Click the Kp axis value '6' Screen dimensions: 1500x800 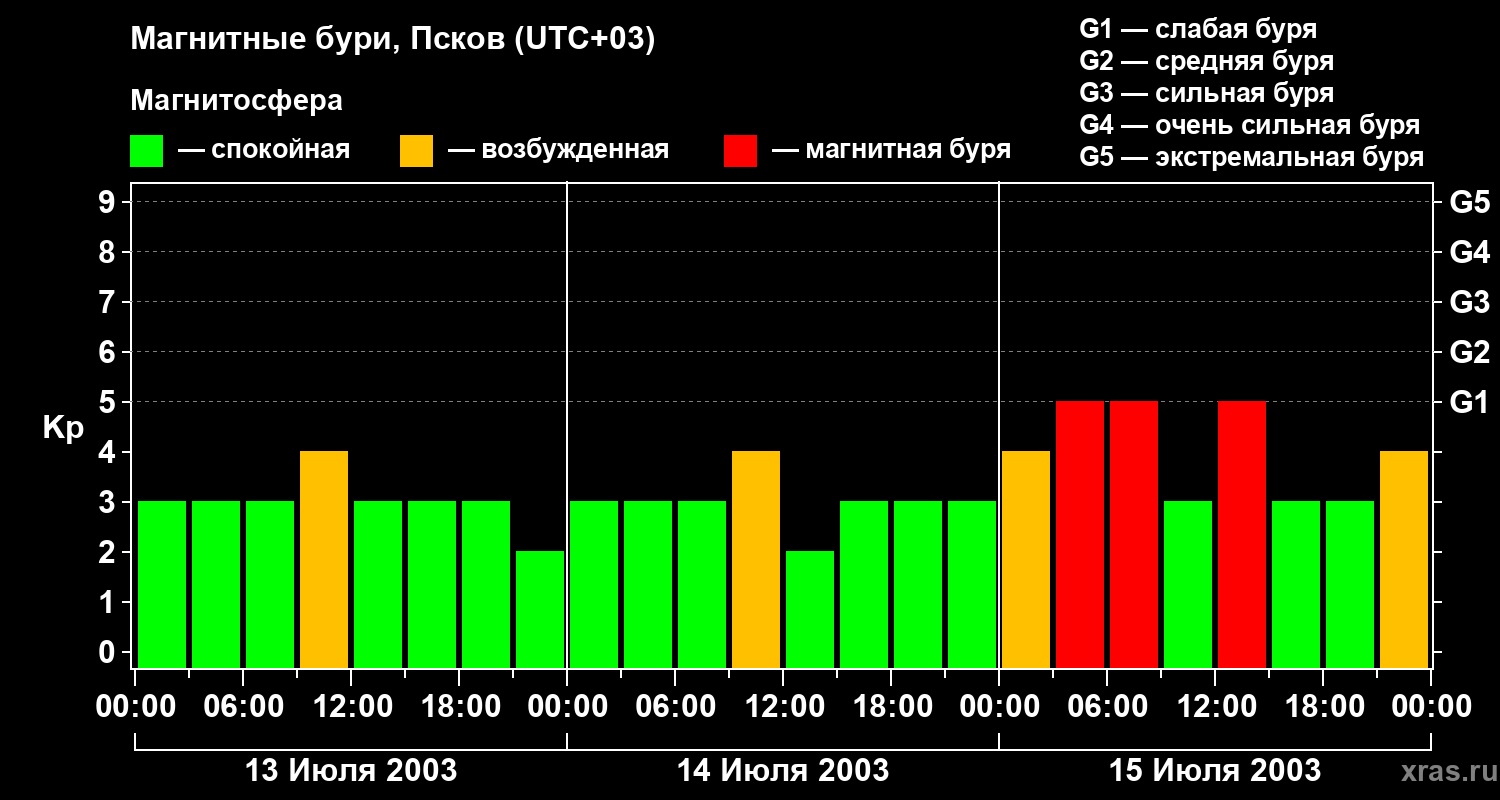point(109,352)
